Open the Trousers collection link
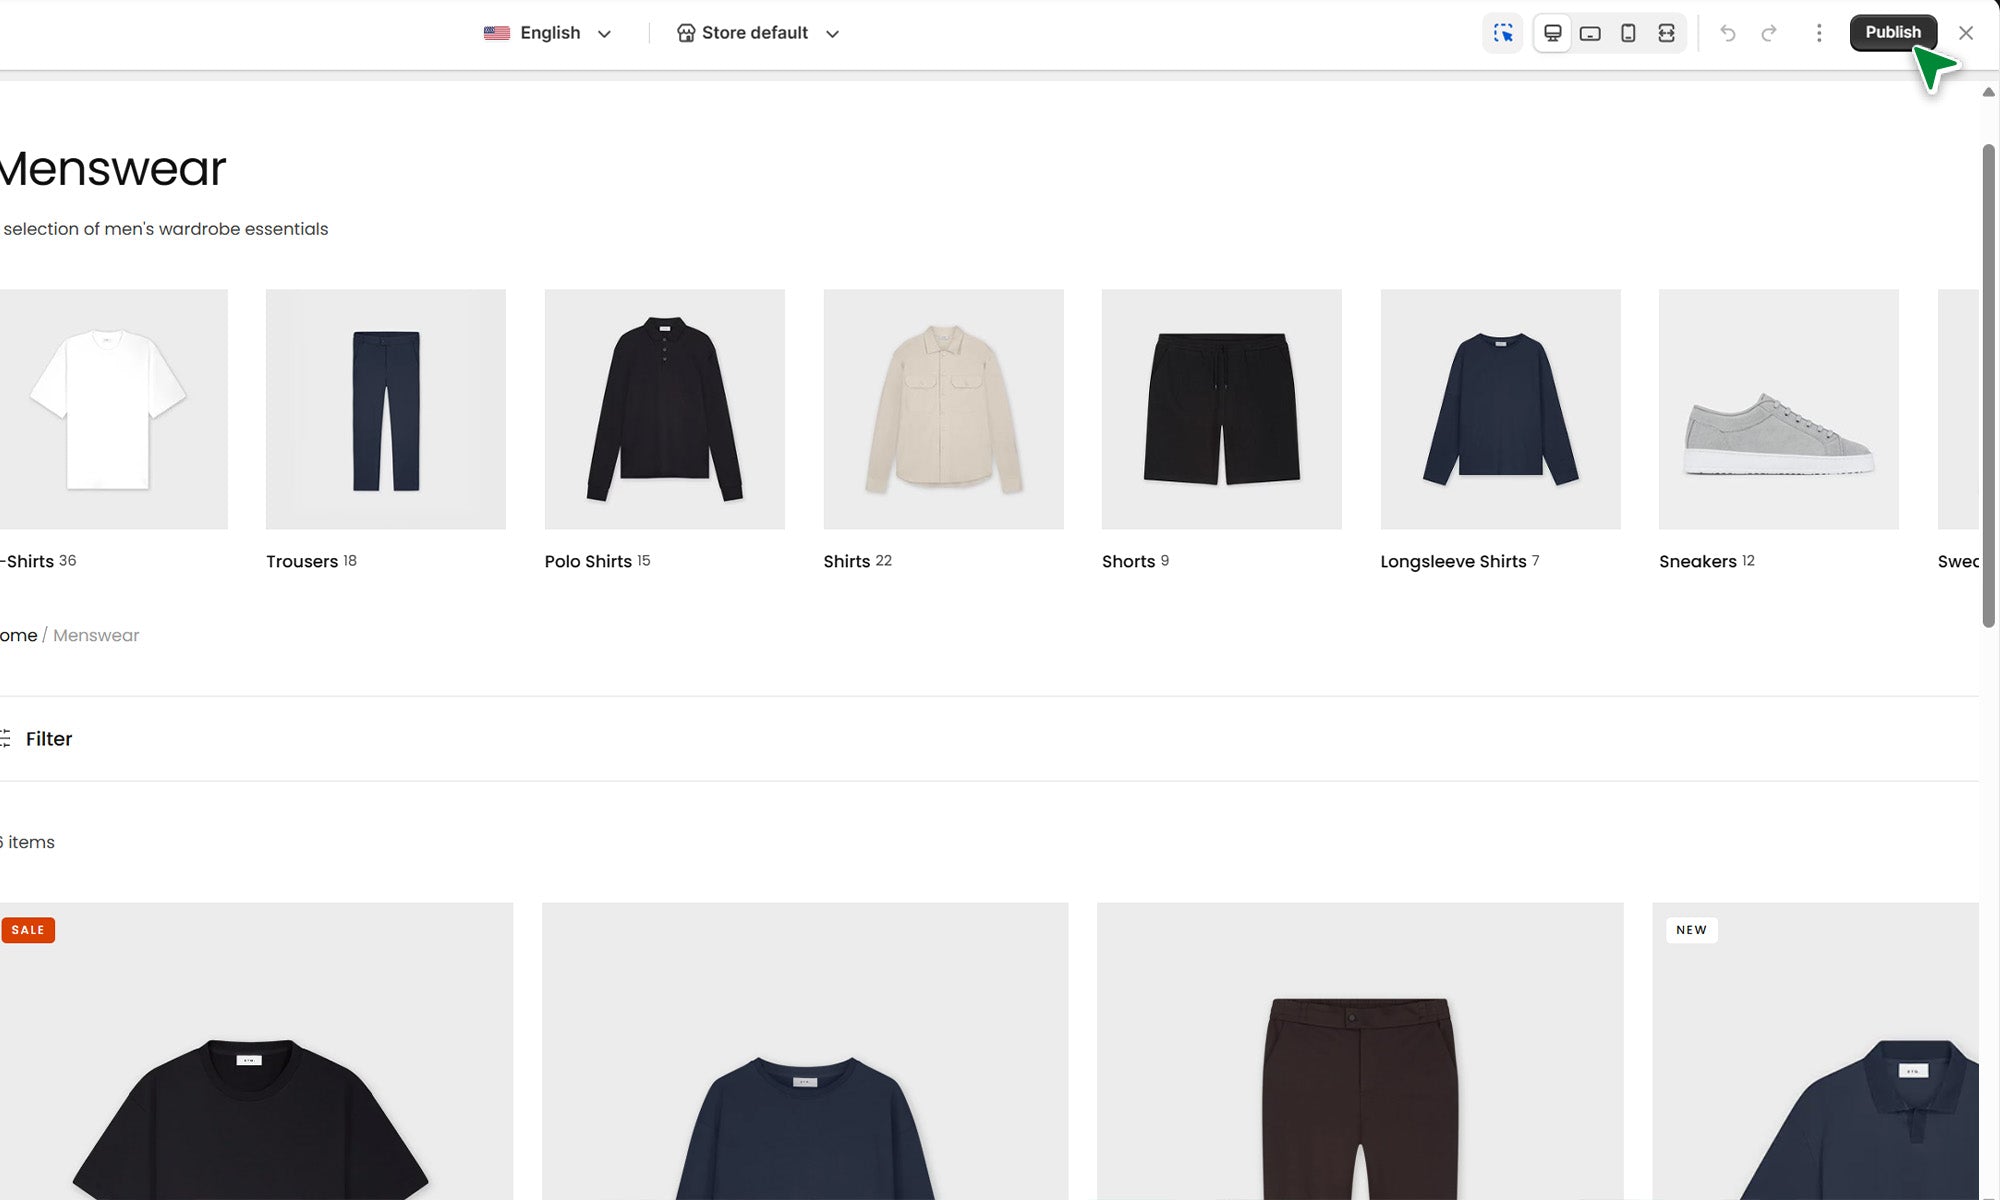Screen dimensions: 2000x1200 (x=302, y=561)
